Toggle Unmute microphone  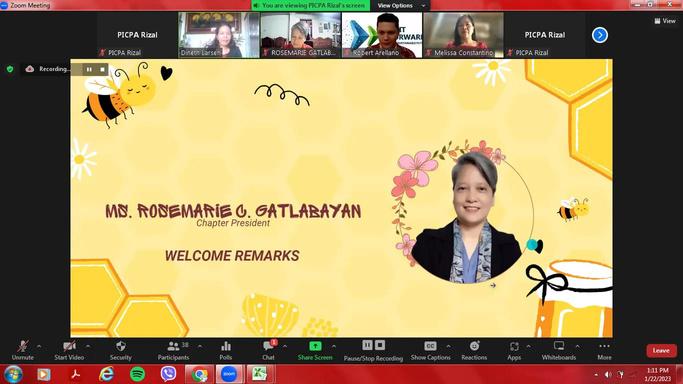(23, 350)
